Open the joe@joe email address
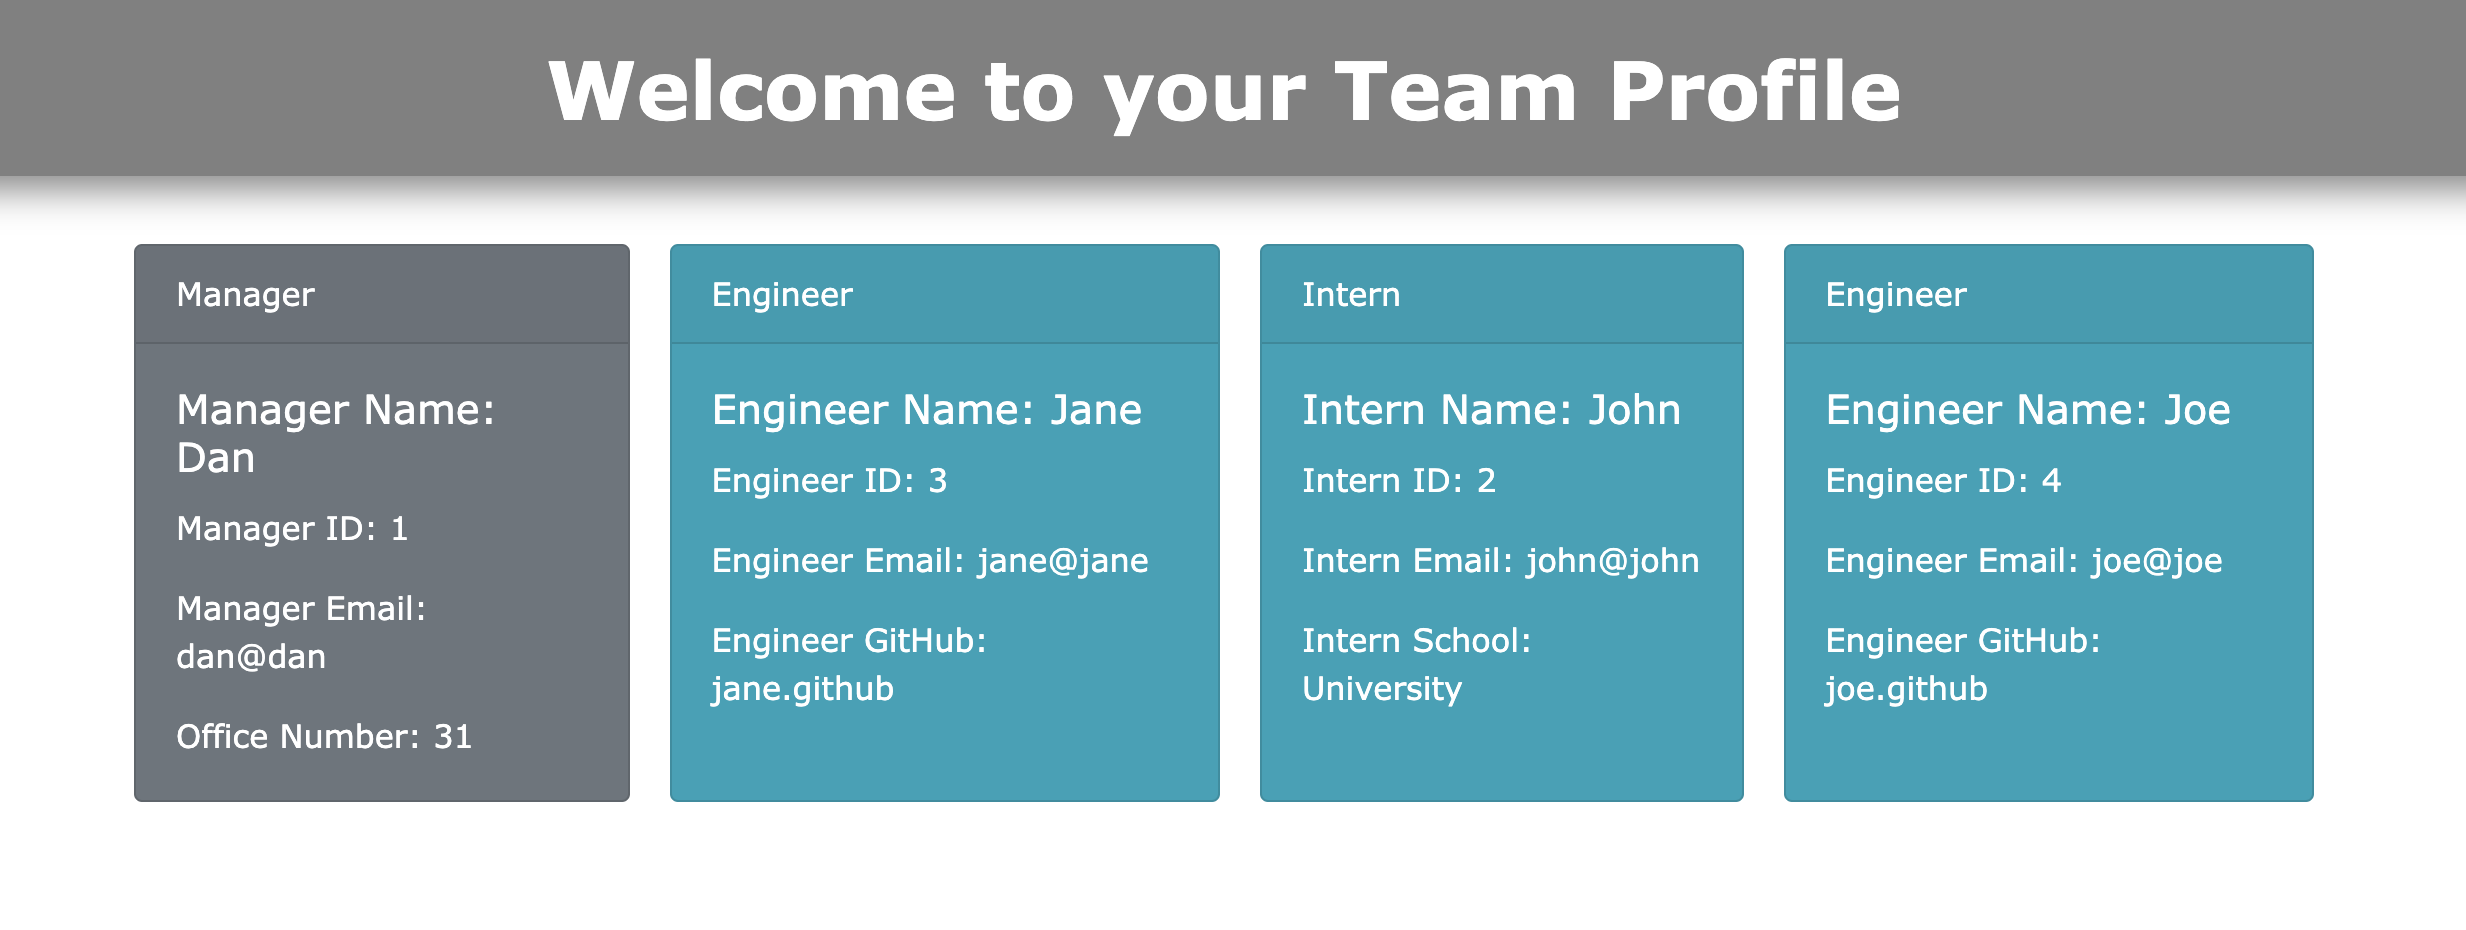The width and height of the screenshot is (2466, 930). (x=2156, y=561)
